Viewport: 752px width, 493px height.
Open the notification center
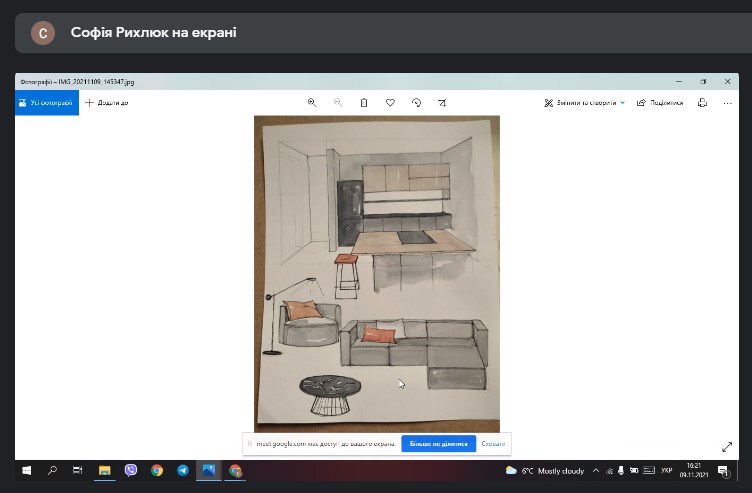[x=723, y=471]
